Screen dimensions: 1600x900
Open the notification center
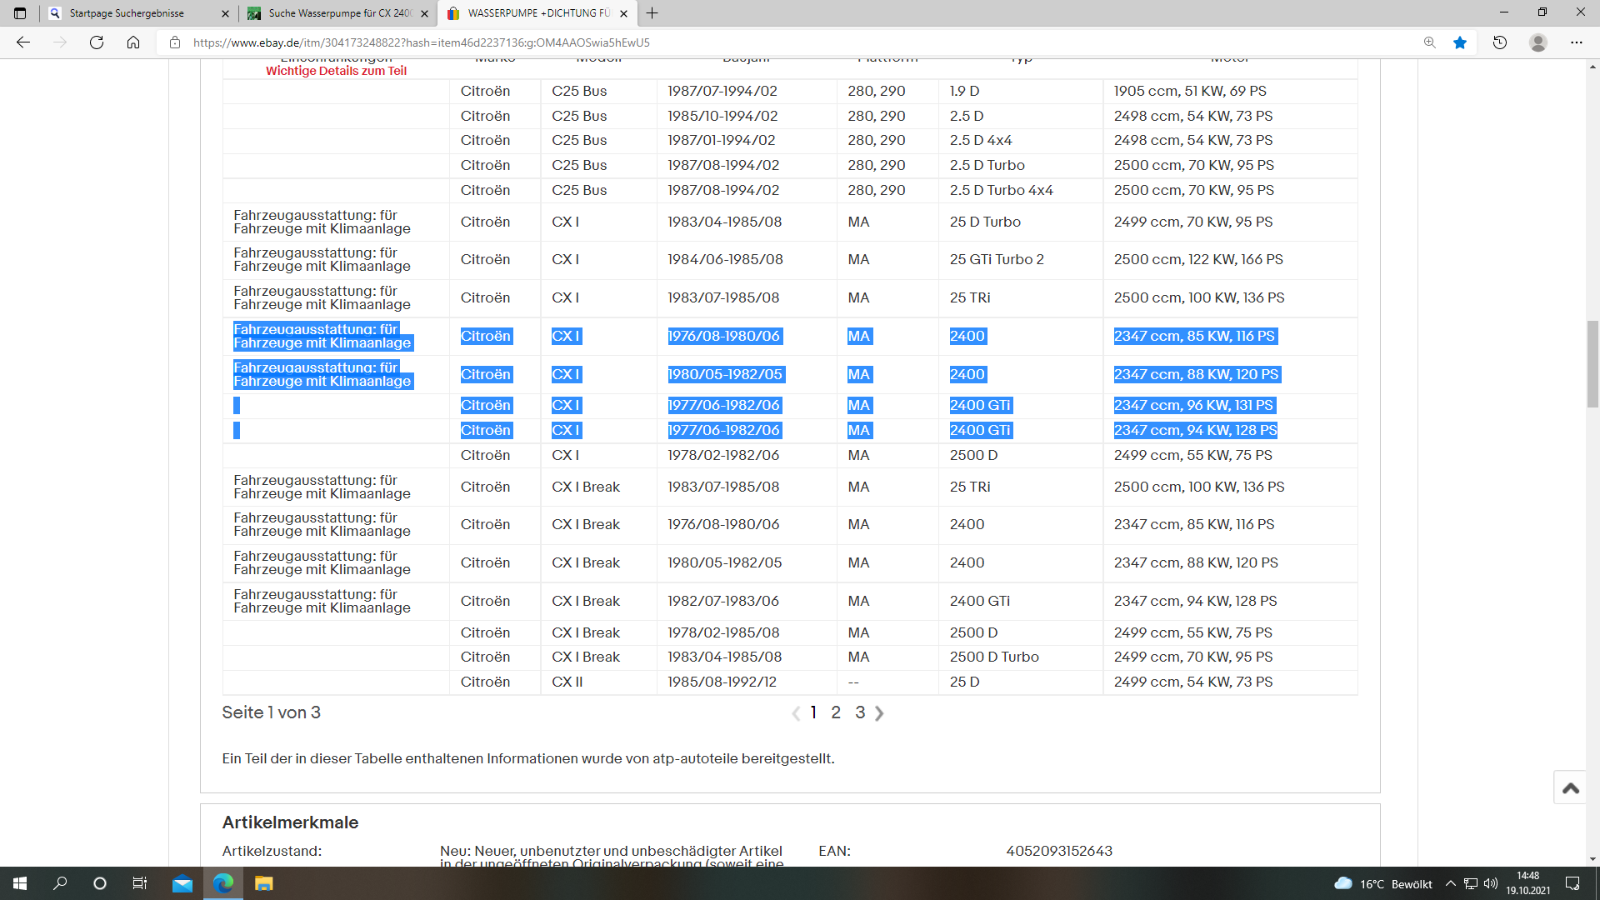pos(1573,884)
